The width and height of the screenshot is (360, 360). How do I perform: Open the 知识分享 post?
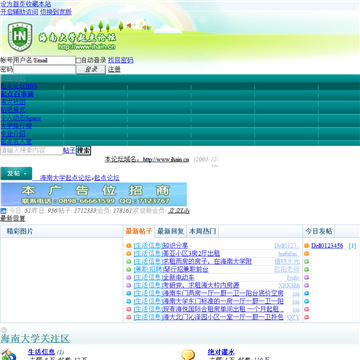175,246
